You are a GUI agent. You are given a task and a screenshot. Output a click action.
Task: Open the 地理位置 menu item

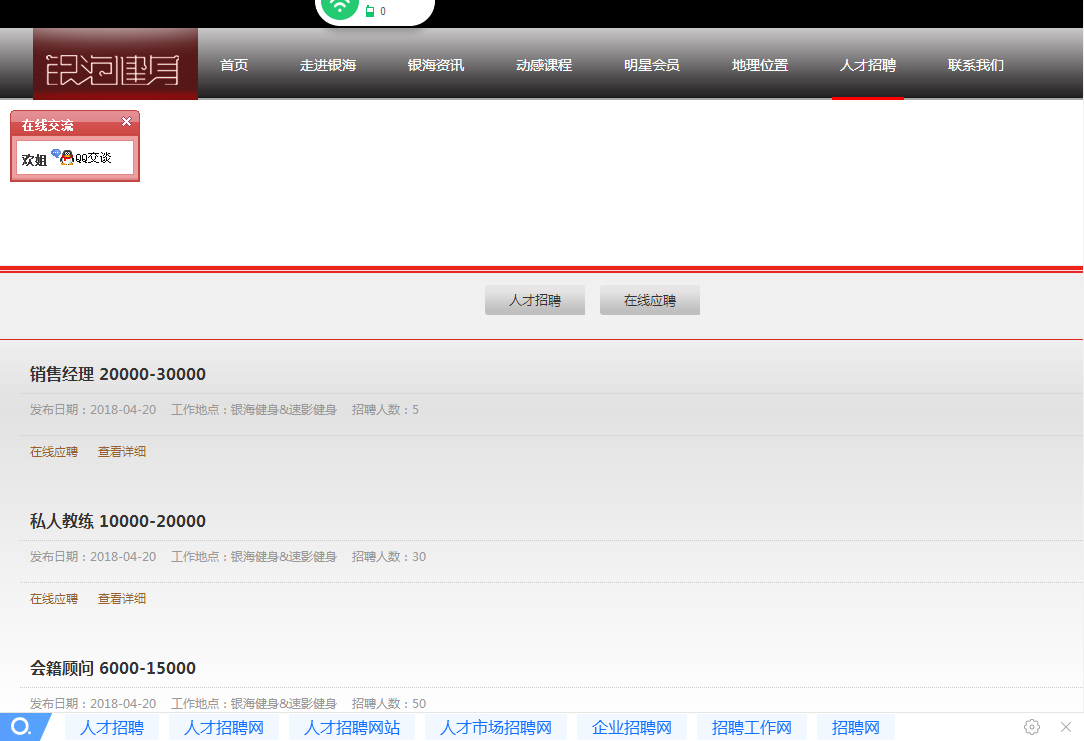pyautogui.click(x=760, y=65)
